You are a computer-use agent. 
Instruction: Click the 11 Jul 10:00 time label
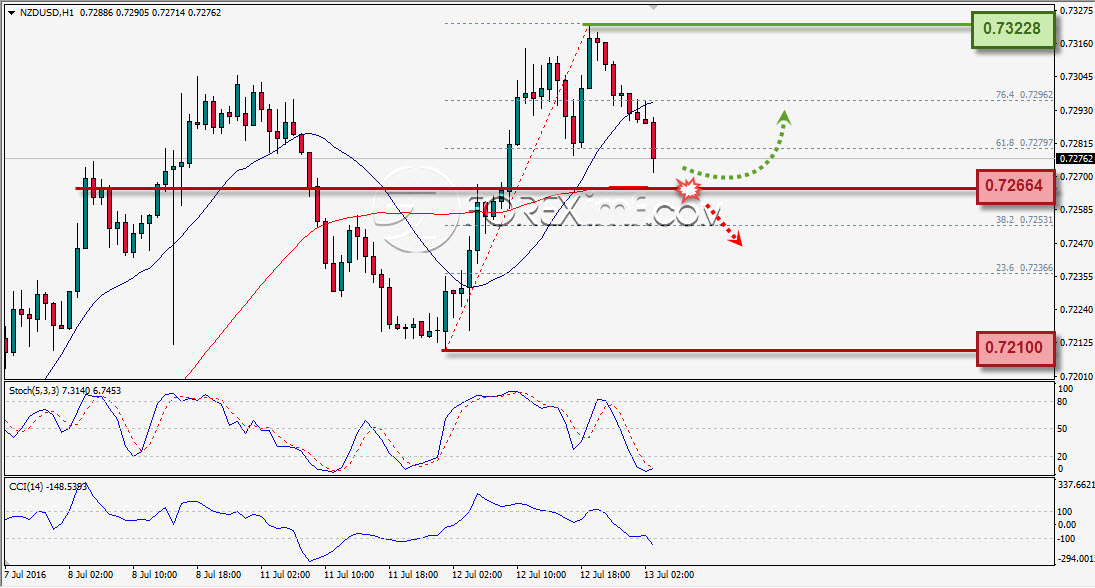(x=349, y=575)
